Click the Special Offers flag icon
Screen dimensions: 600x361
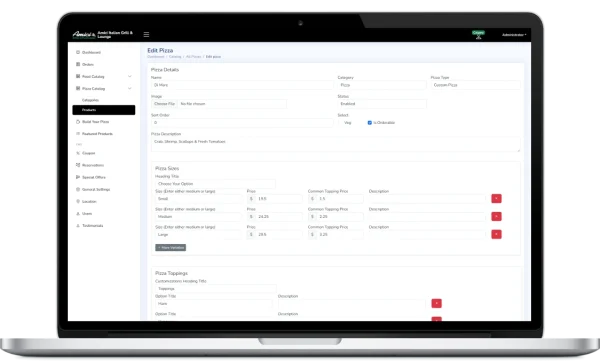[78, 177]
